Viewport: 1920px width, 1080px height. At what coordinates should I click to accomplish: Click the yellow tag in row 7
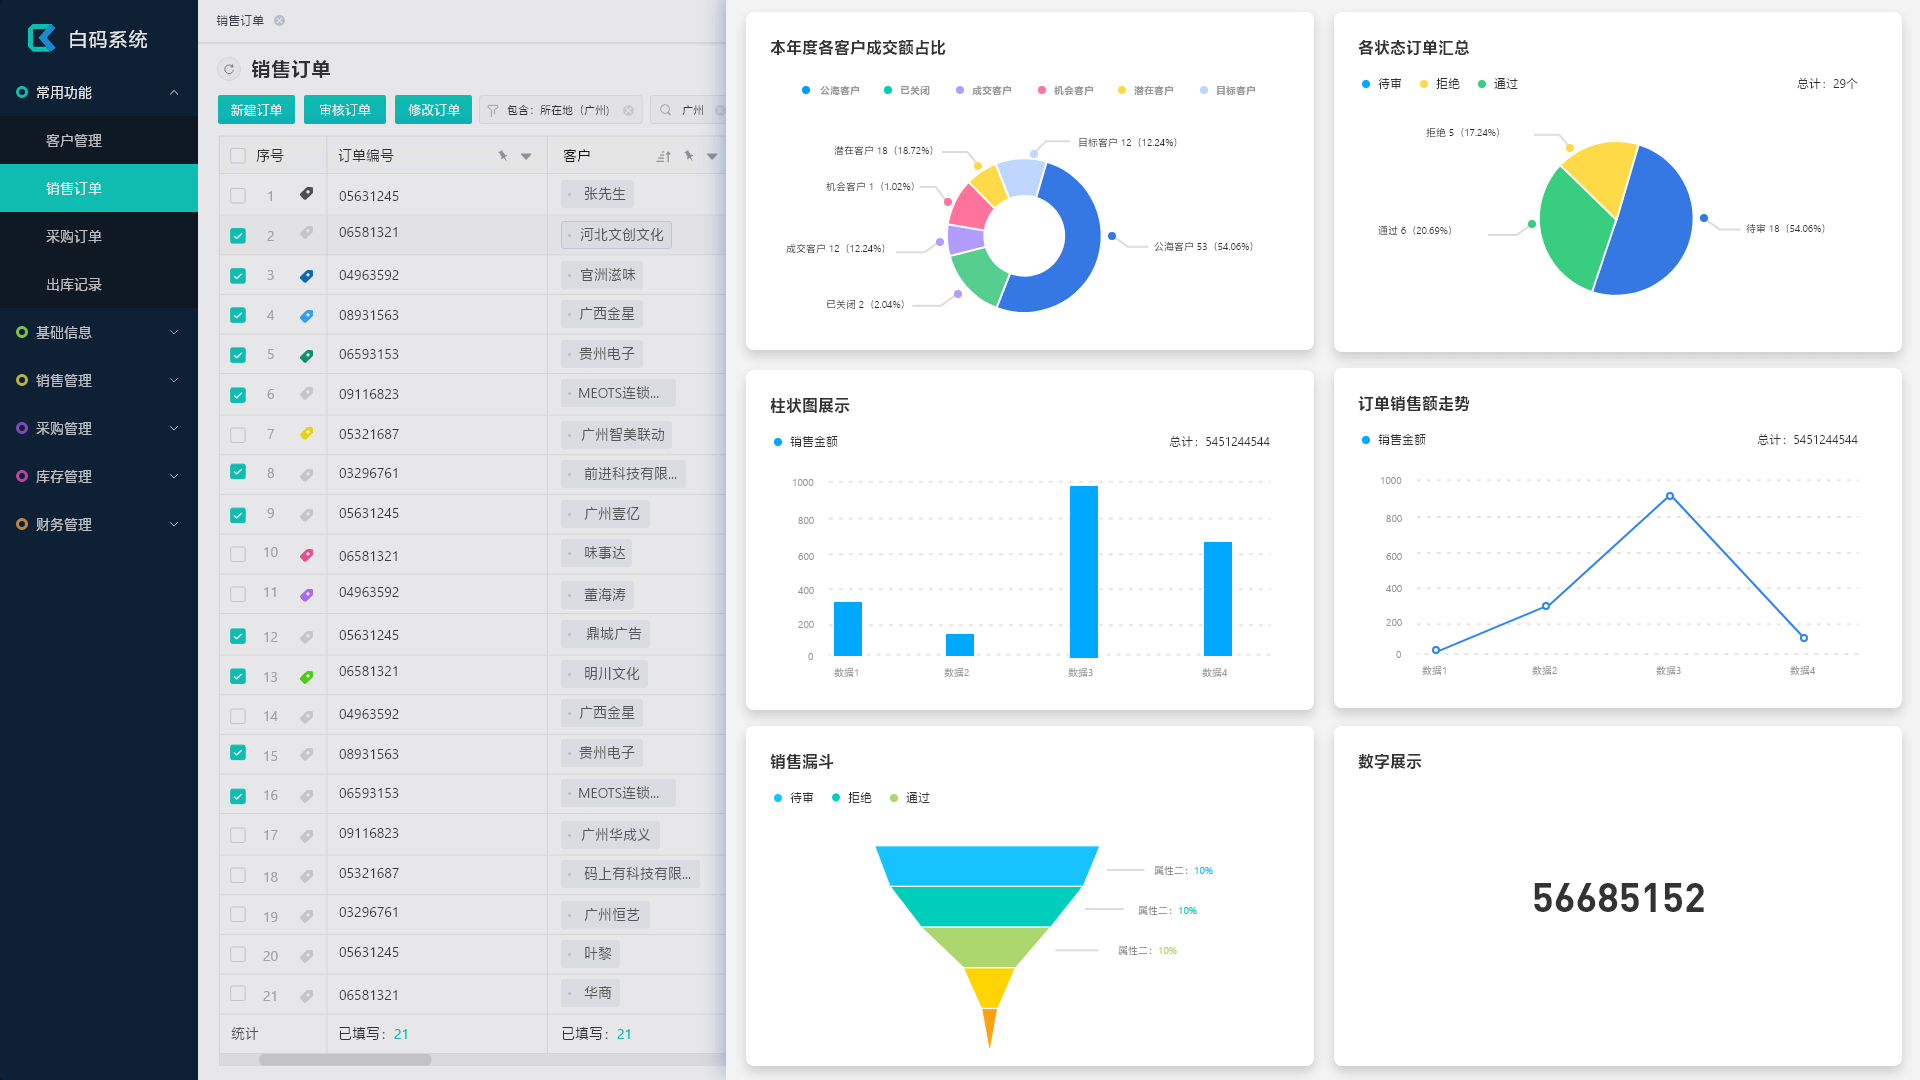307,434
